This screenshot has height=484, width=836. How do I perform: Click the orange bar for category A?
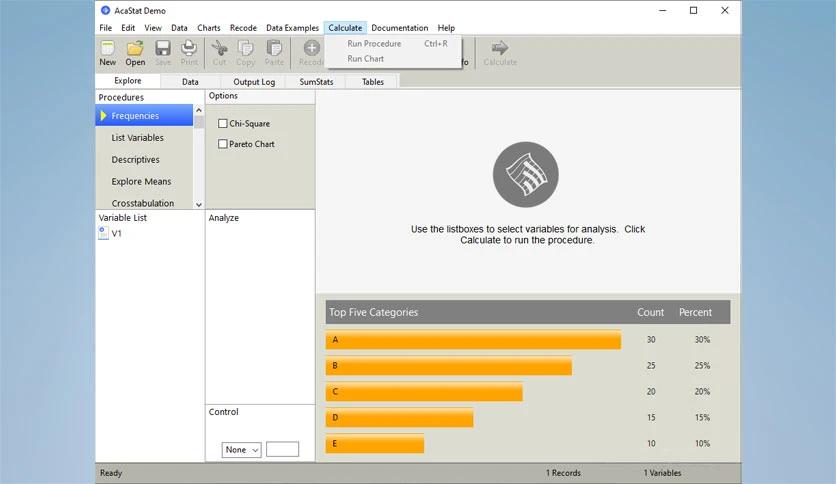tap(473, 340)
